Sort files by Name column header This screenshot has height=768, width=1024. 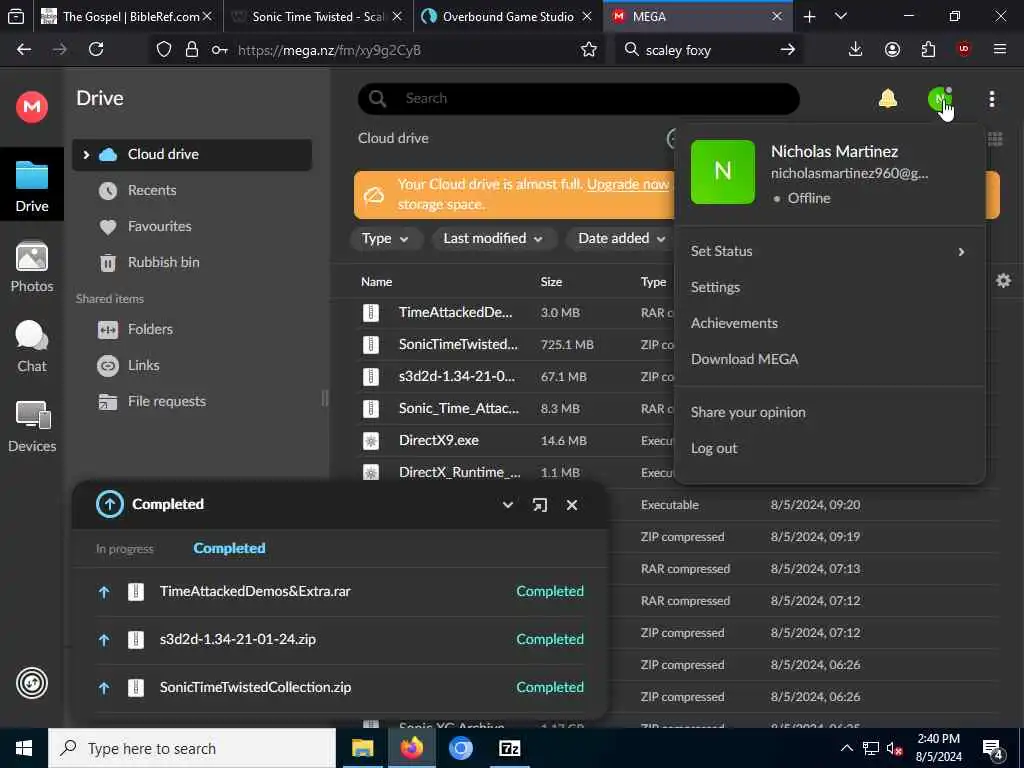point(377,282)
